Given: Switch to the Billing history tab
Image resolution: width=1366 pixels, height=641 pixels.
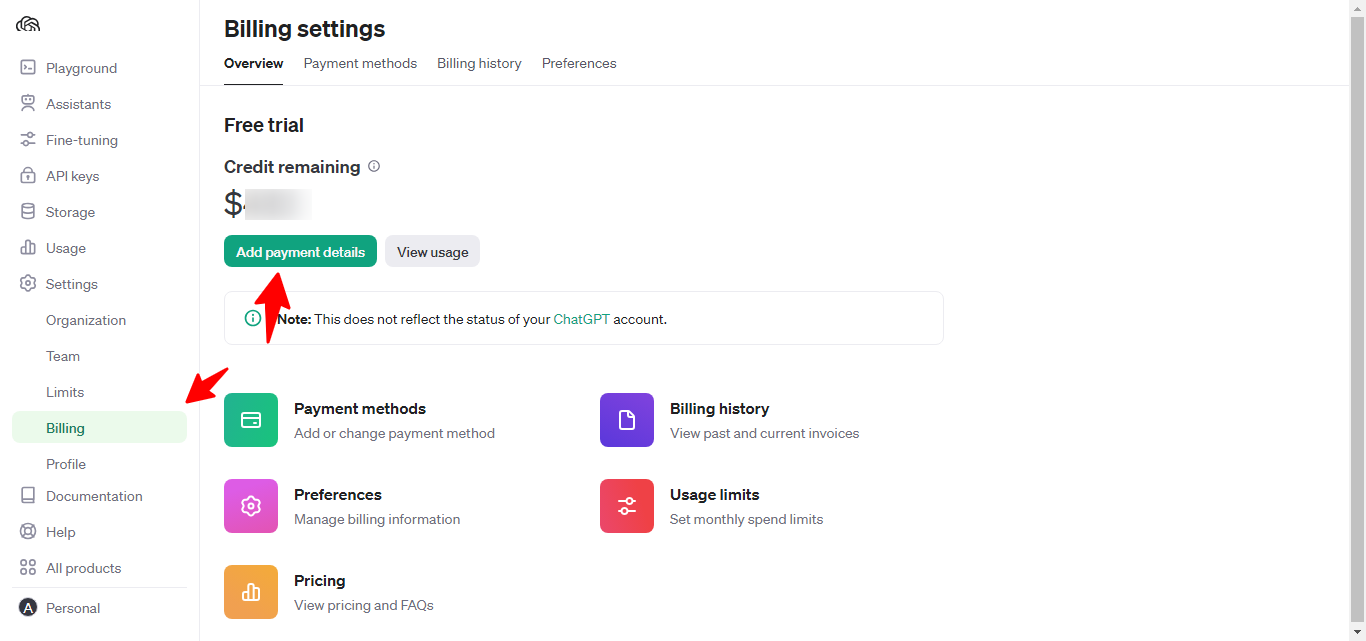Looking at the screenshot, I should pyautogui.click(x=479, y=63).
